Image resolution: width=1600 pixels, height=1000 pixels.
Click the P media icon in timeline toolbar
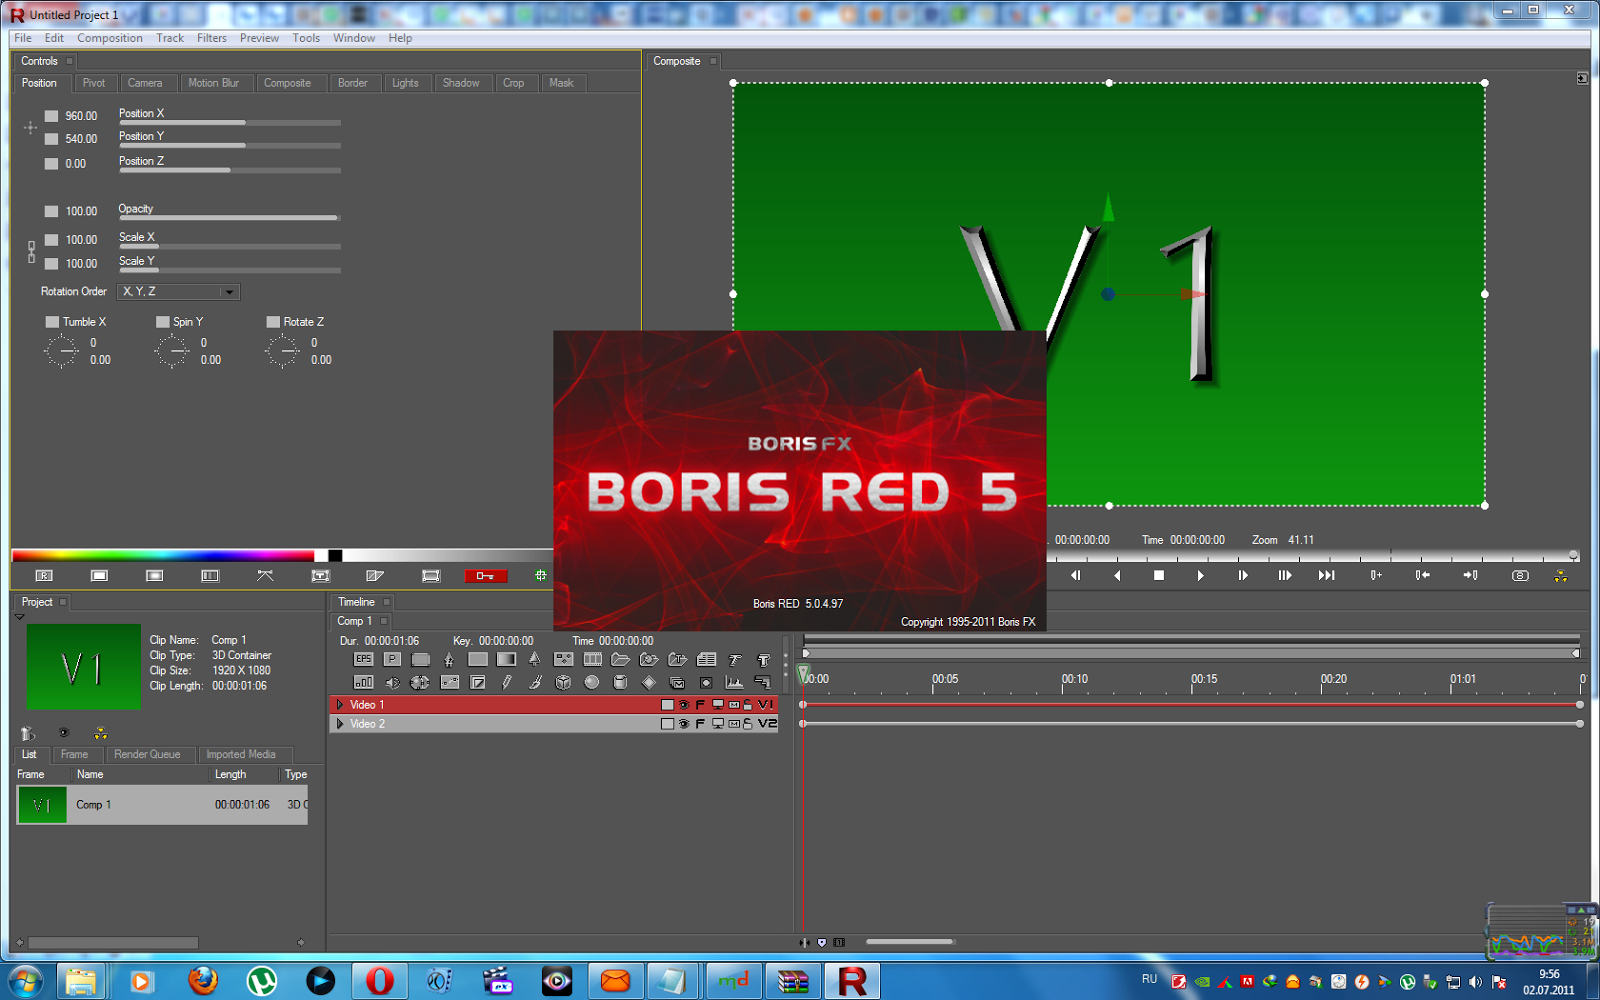click(392, 659)
